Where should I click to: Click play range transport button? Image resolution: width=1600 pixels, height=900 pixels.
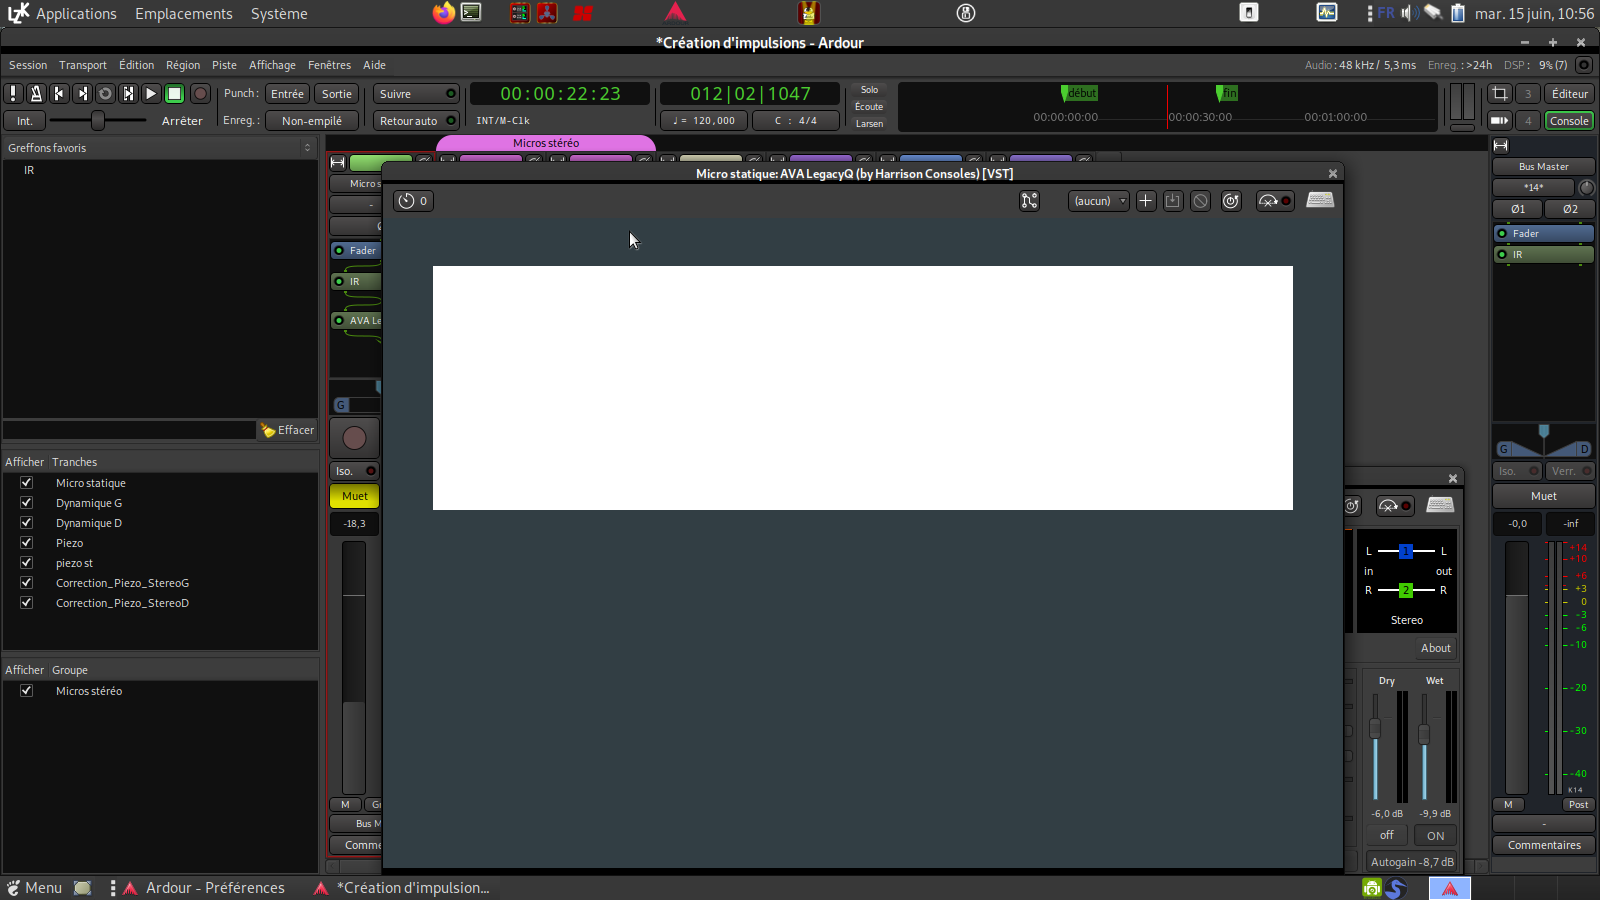click(x=128, y=93)
